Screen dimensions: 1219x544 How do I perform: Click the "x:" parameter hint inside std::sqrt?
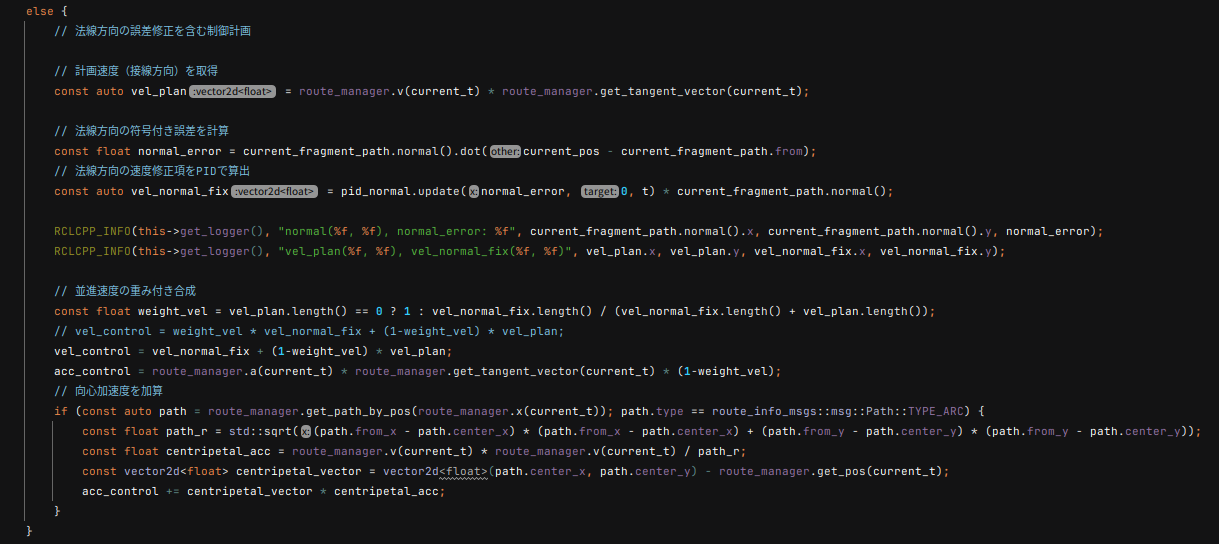coord(306,431)
